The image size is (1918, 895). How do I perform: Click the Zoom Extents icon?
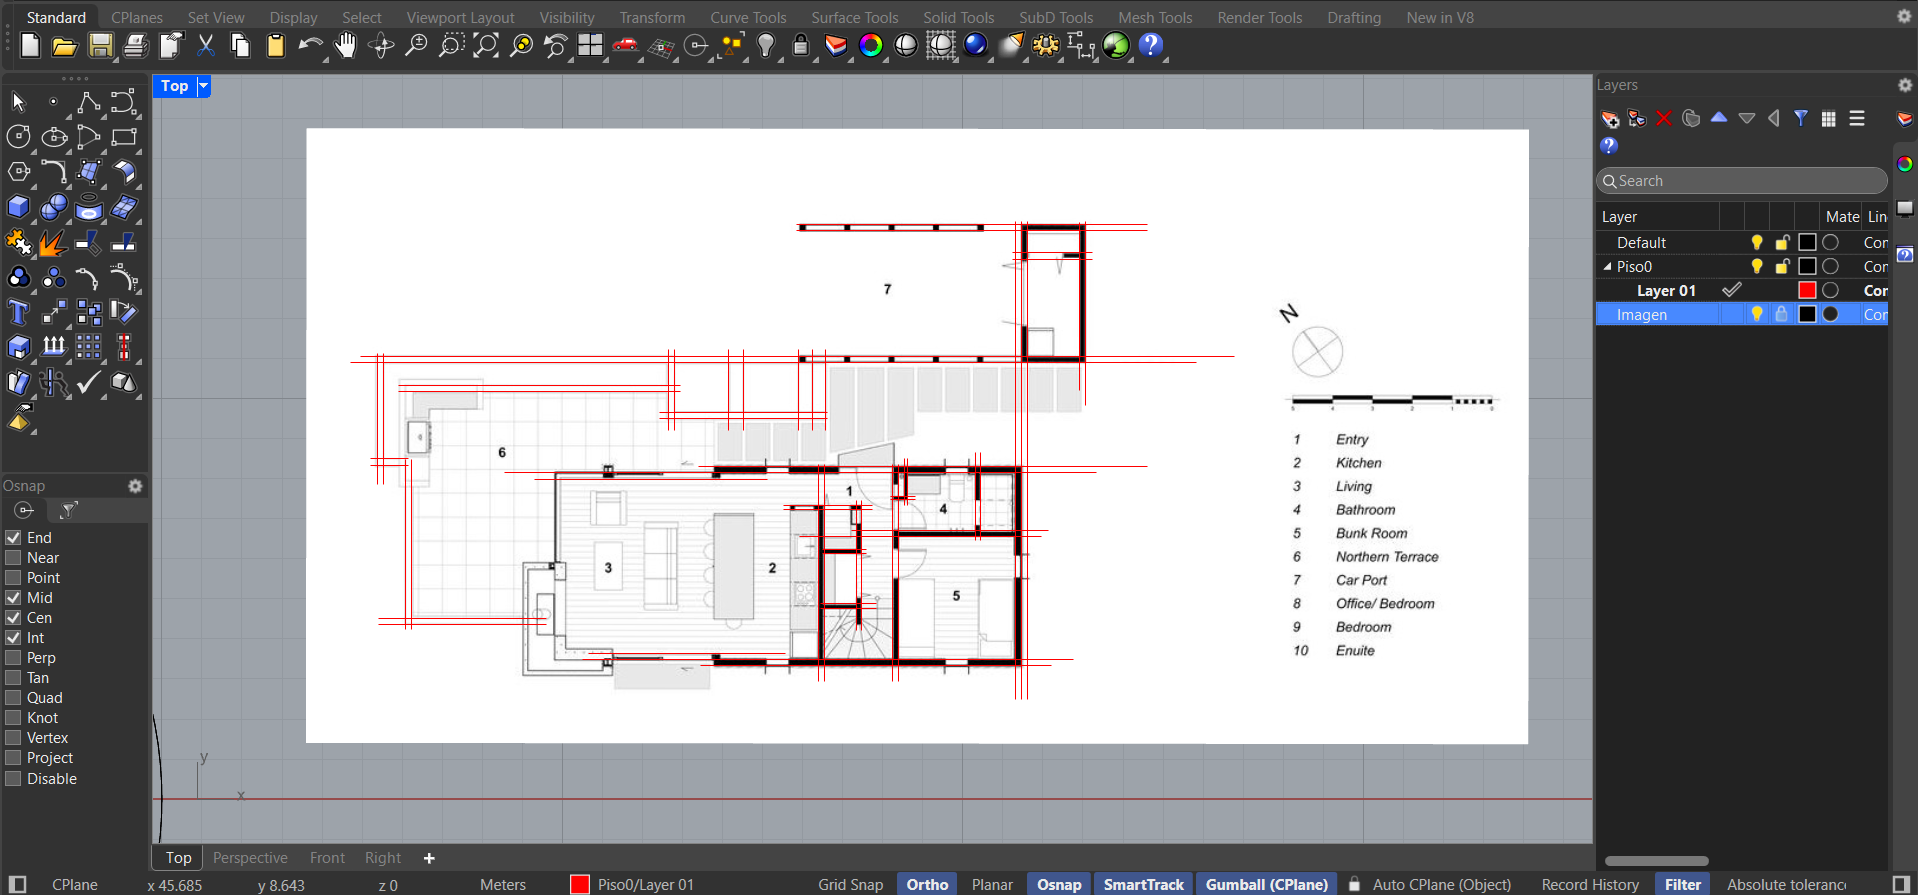(x=486, y=46)
